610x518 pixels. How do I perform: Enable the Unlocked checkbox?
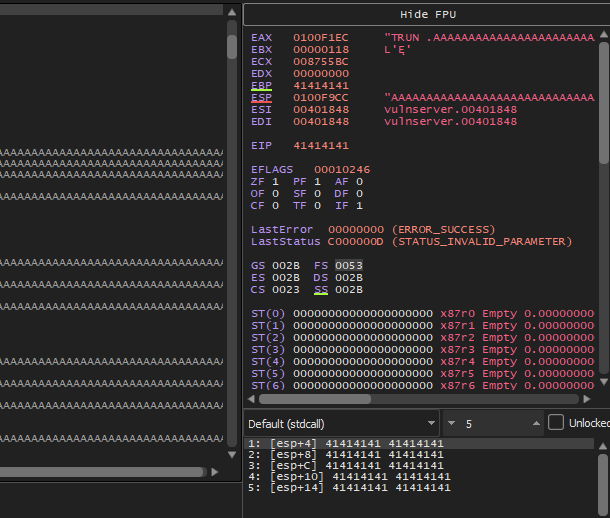coord(557,423)
